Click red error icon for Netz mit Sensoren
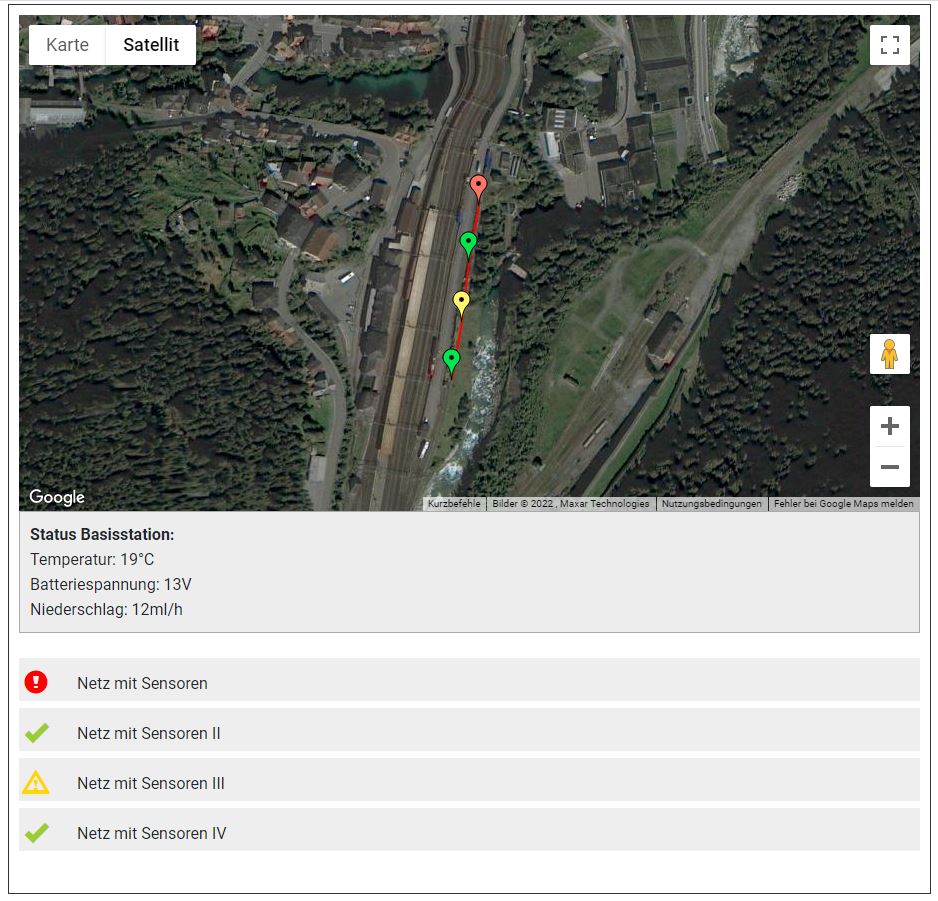This screenshot has height=901, width=938. coord(36,682)
